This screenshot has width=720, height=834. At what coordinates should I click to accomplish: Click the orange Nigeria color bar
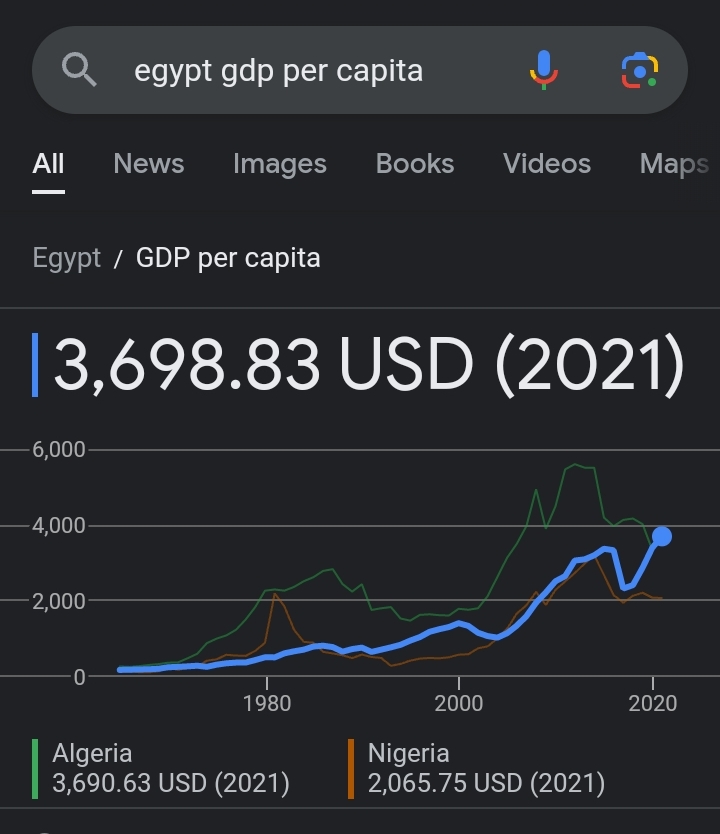[351, 769]
